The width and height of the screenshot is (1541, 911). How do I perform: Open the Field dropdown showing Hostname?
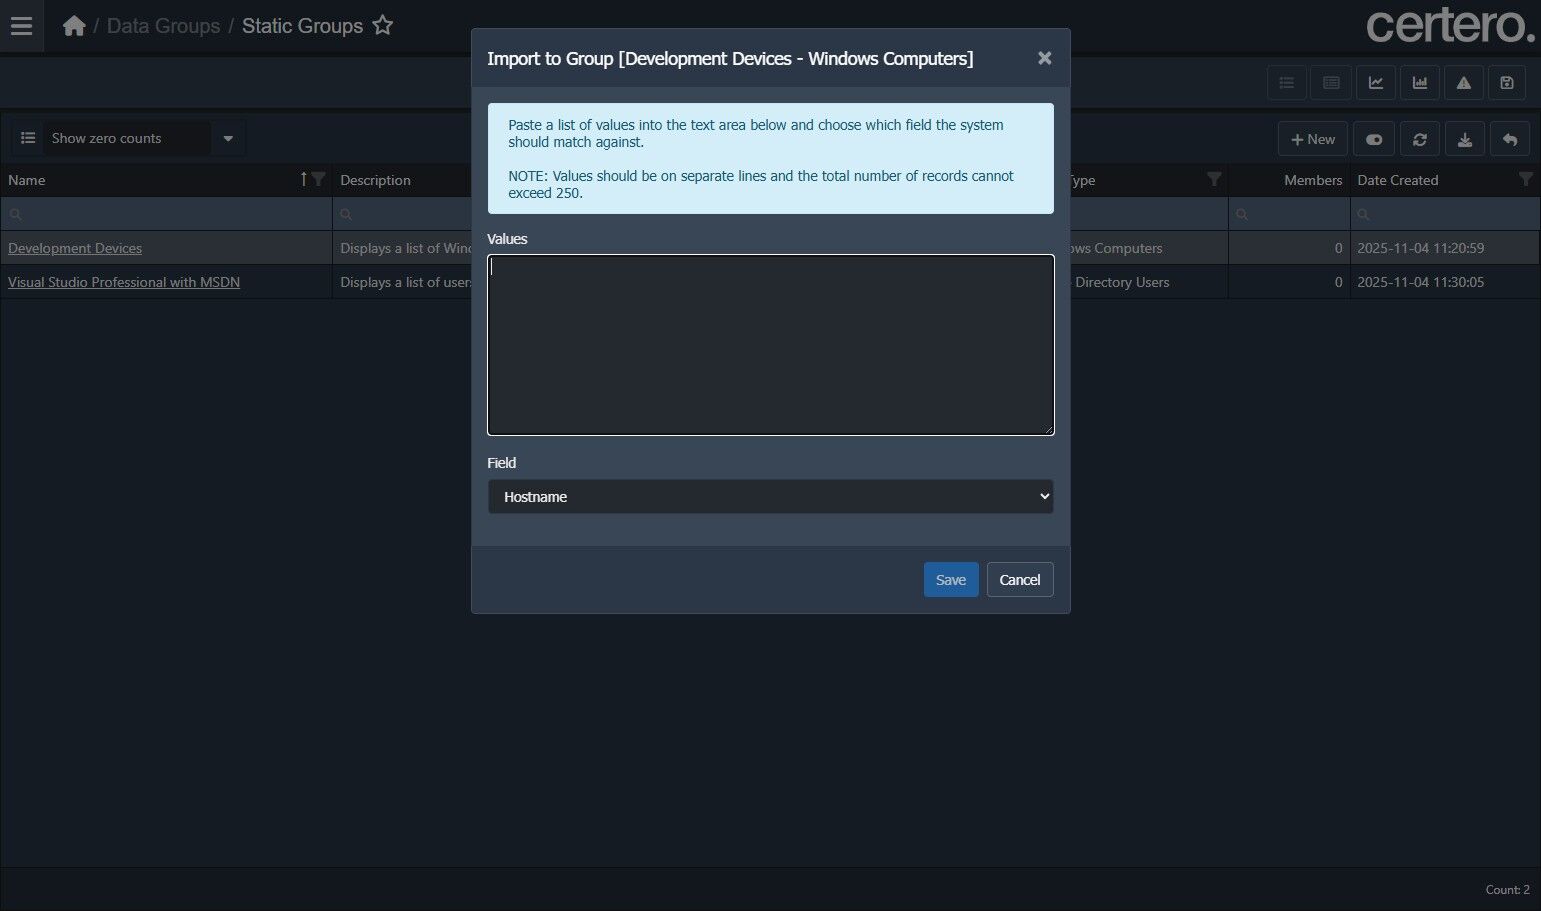coord(770,497)
